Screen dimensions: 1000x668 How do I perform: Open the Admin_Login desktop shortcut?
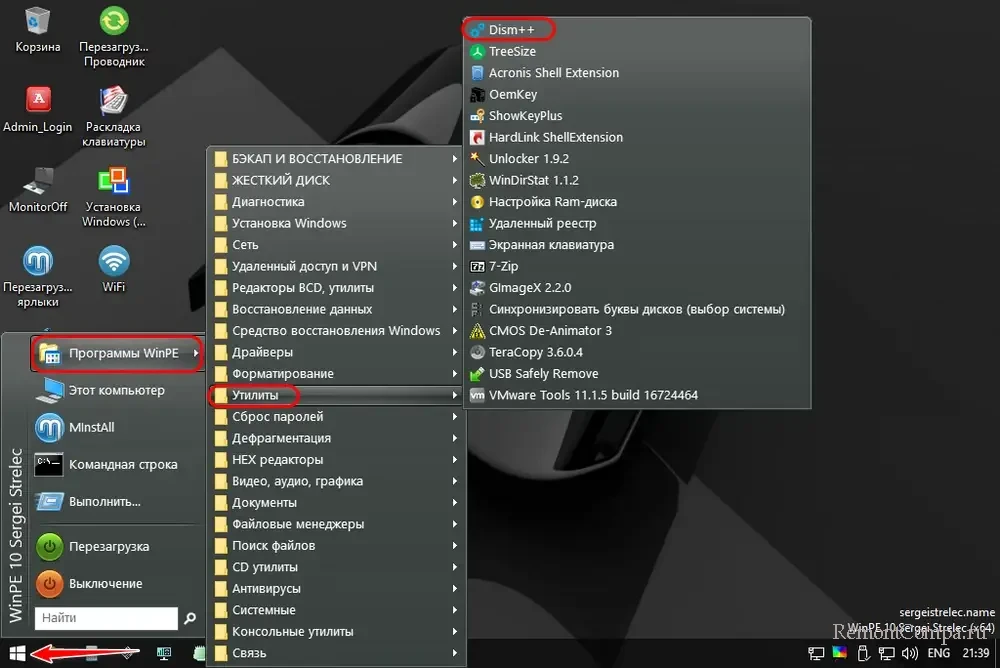[x=38, y=109]
